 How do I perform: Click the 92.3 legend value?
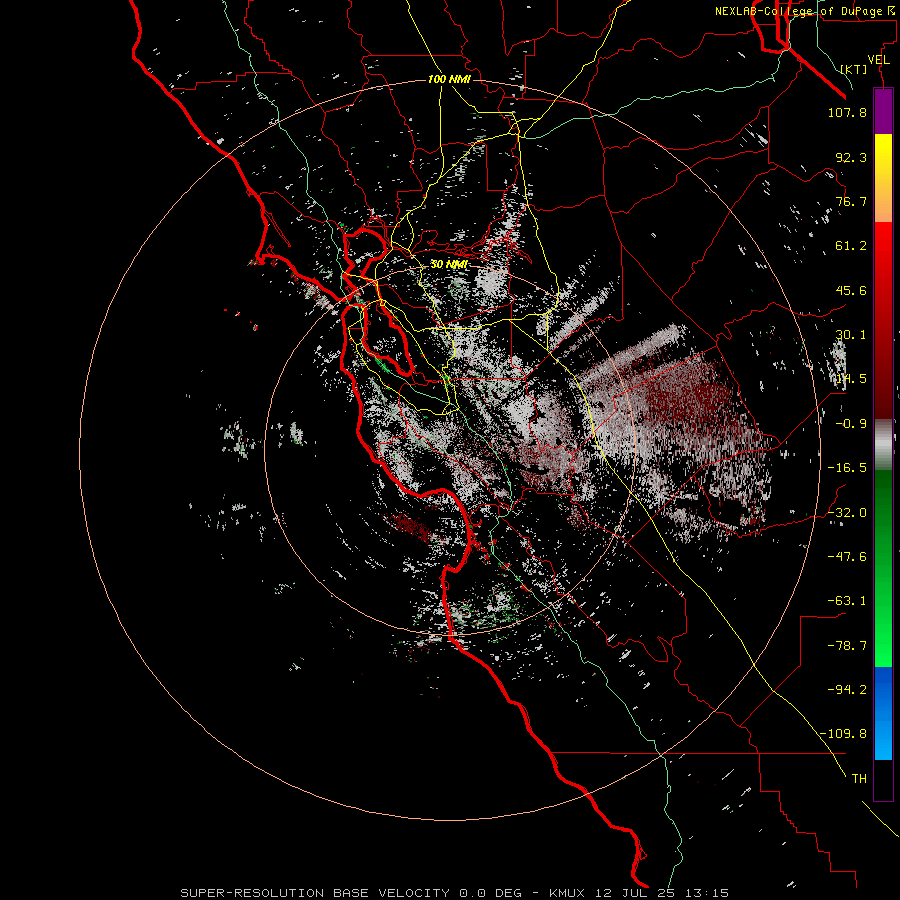point(851,157)
